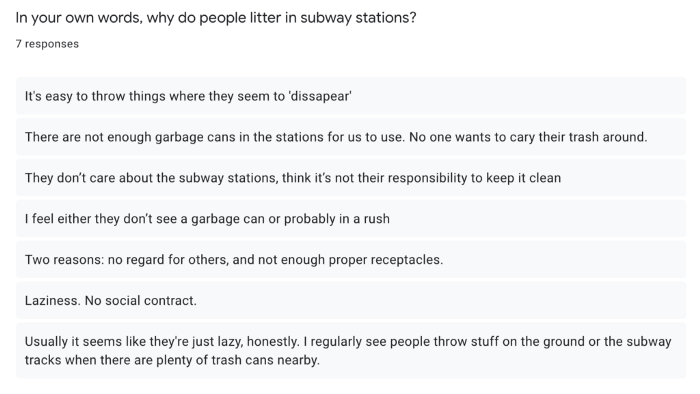
Task: Select the response mentioning people in a rush
Action: (x=351, y=219)
